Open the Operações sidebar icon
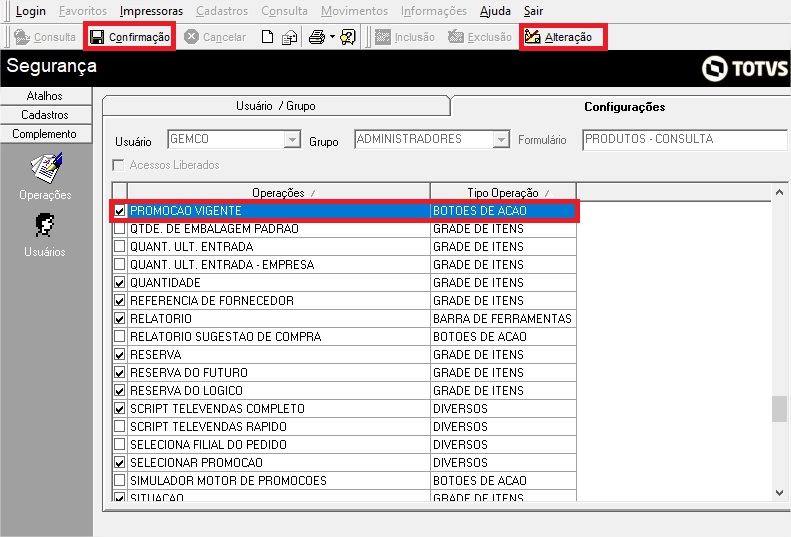The height and width of the screenshot is (537, 791). (45, 169)
